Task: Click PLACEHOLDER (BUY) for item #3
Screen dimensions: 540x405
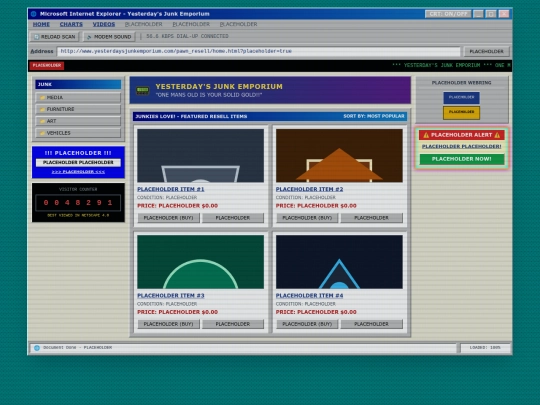Action: click(x=169, y=324)
